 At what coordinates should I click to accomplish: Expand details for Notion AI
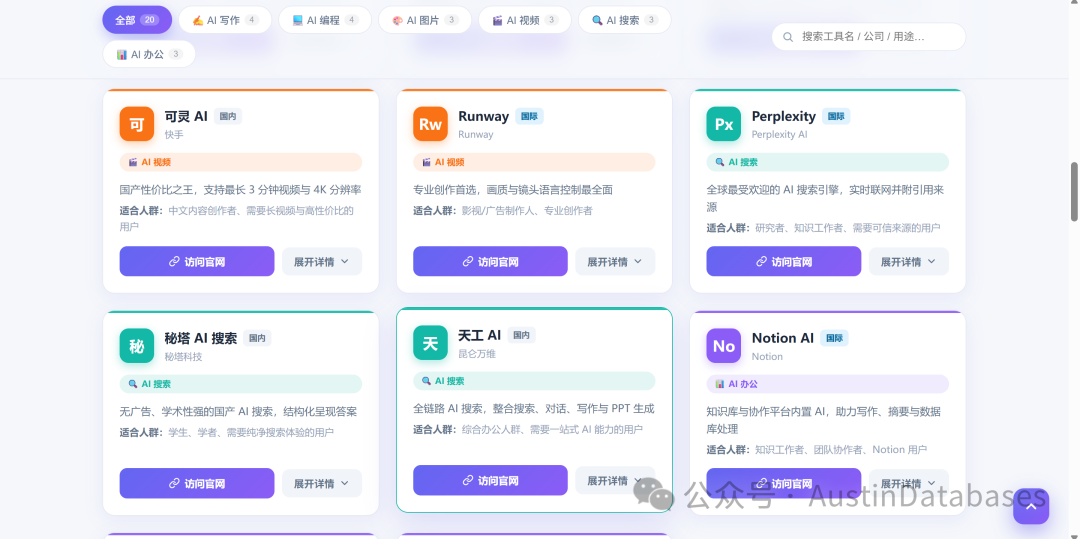908,483
